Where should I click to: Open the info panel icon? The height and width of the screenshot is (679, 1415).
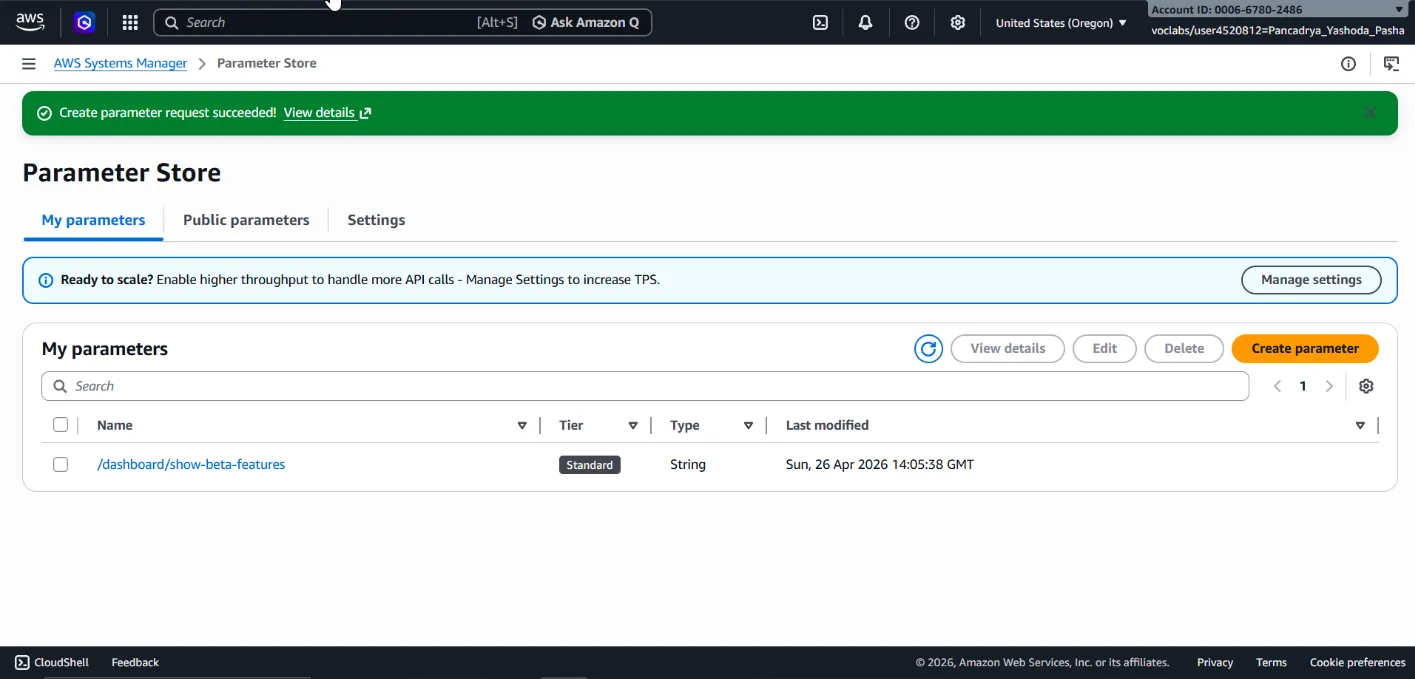[1348, 64]
